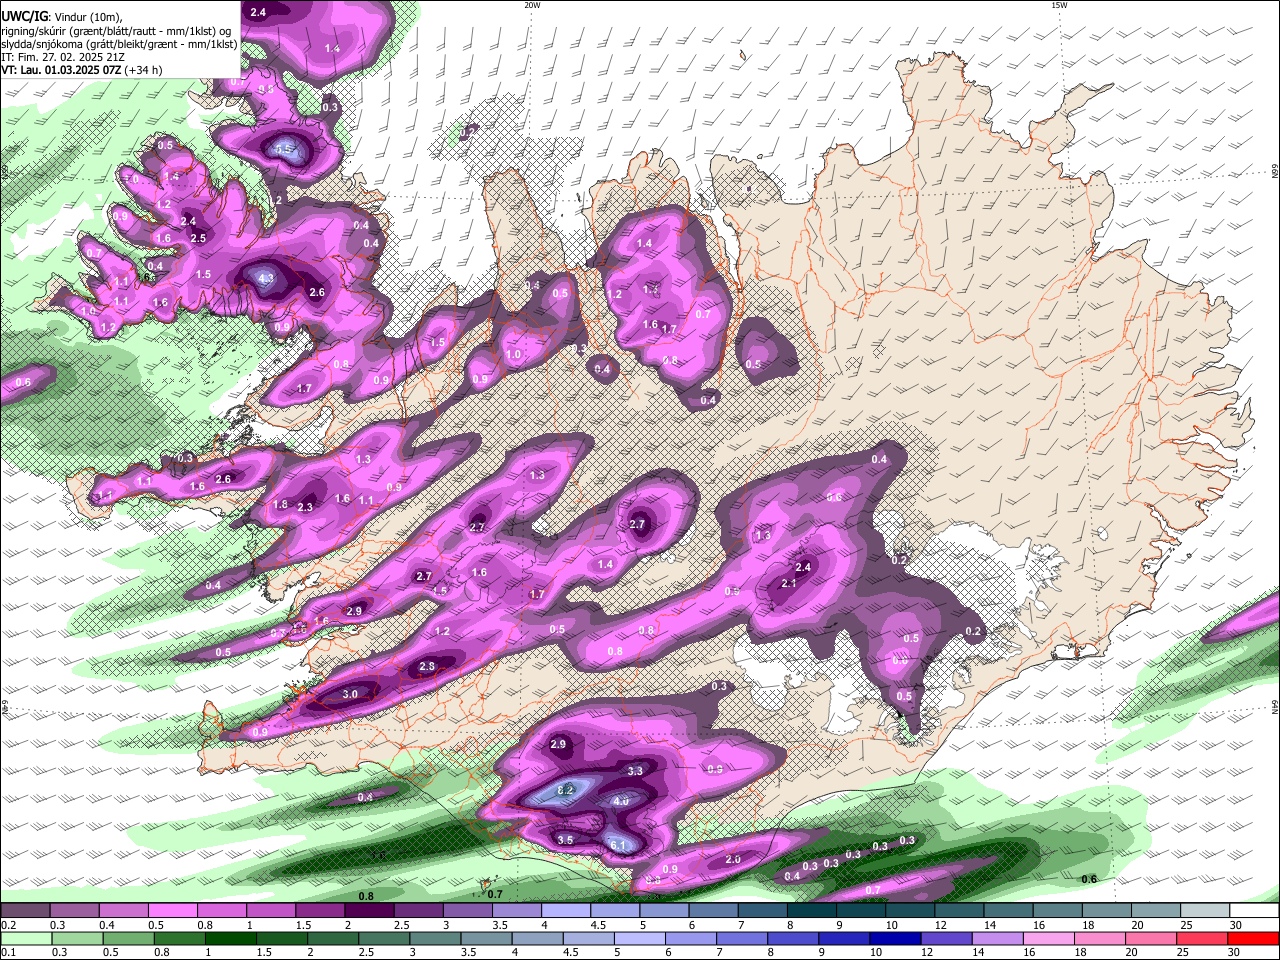
Task: Click the 4.0 precipitation value on map
Action: click(620, 801)
